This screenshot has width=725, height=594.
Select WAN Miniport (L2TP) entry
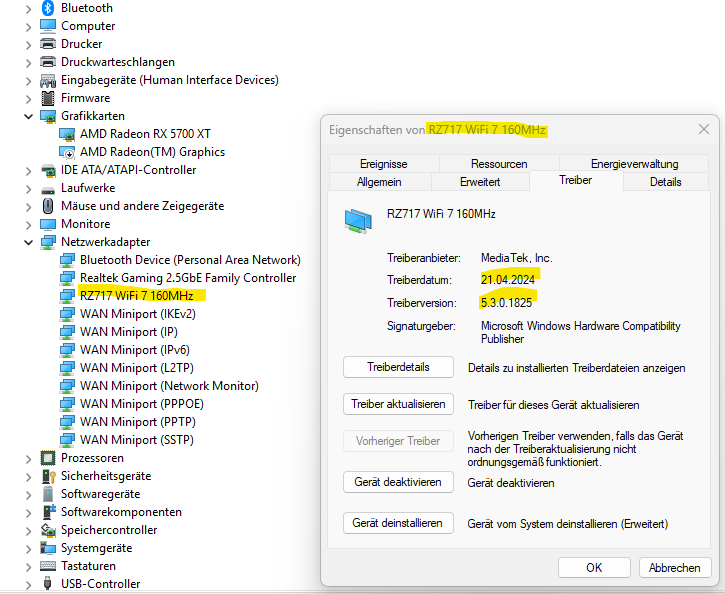tap(137, 368)
